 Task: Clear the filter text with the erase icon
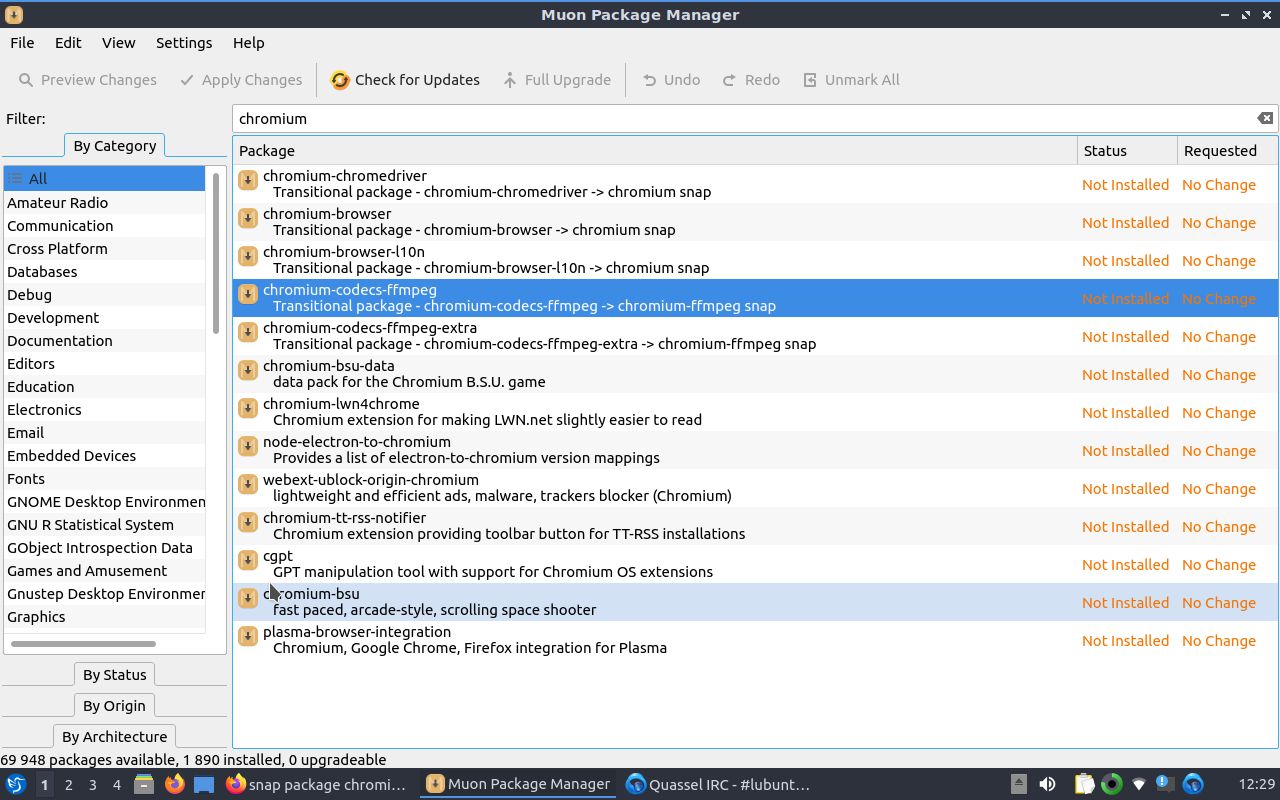pos(1265,118)
